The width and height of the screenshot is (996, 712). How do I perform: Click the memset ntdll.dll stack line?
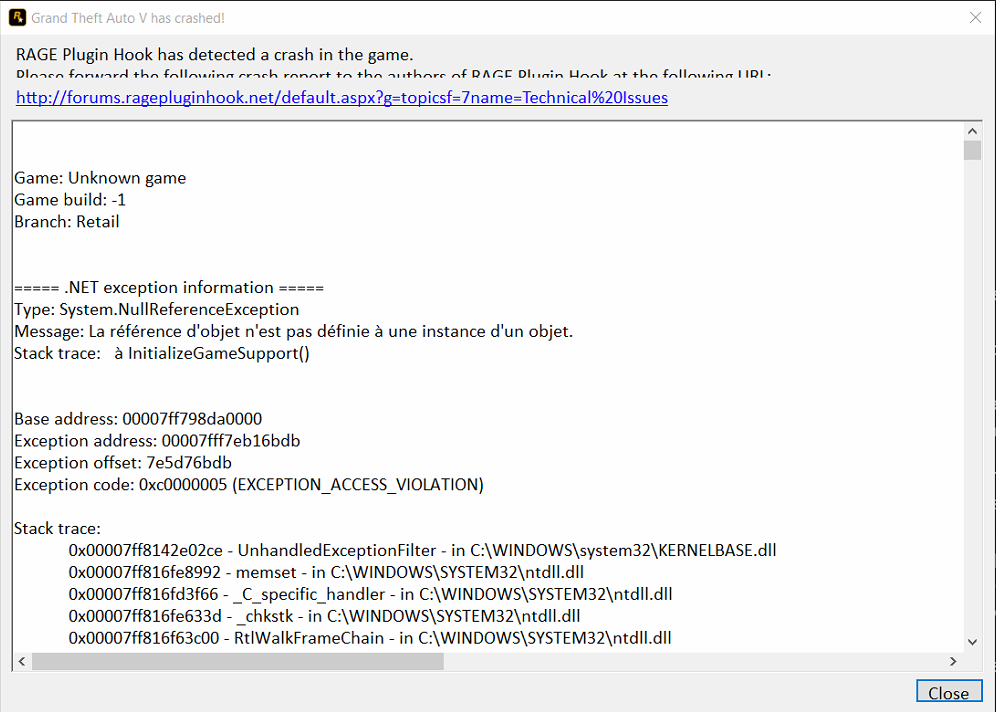[326, 572]
